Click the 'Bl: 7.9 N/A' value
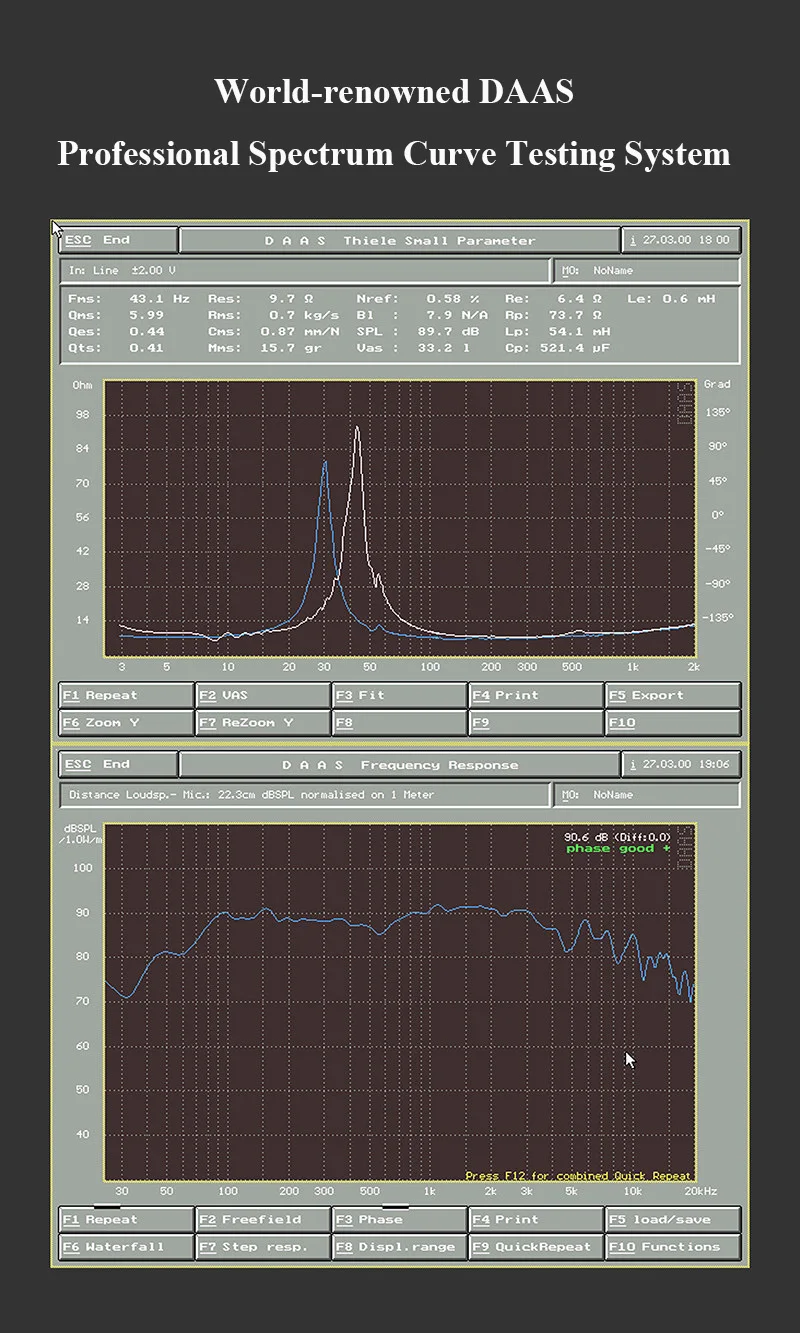 (x=422, y=315)
